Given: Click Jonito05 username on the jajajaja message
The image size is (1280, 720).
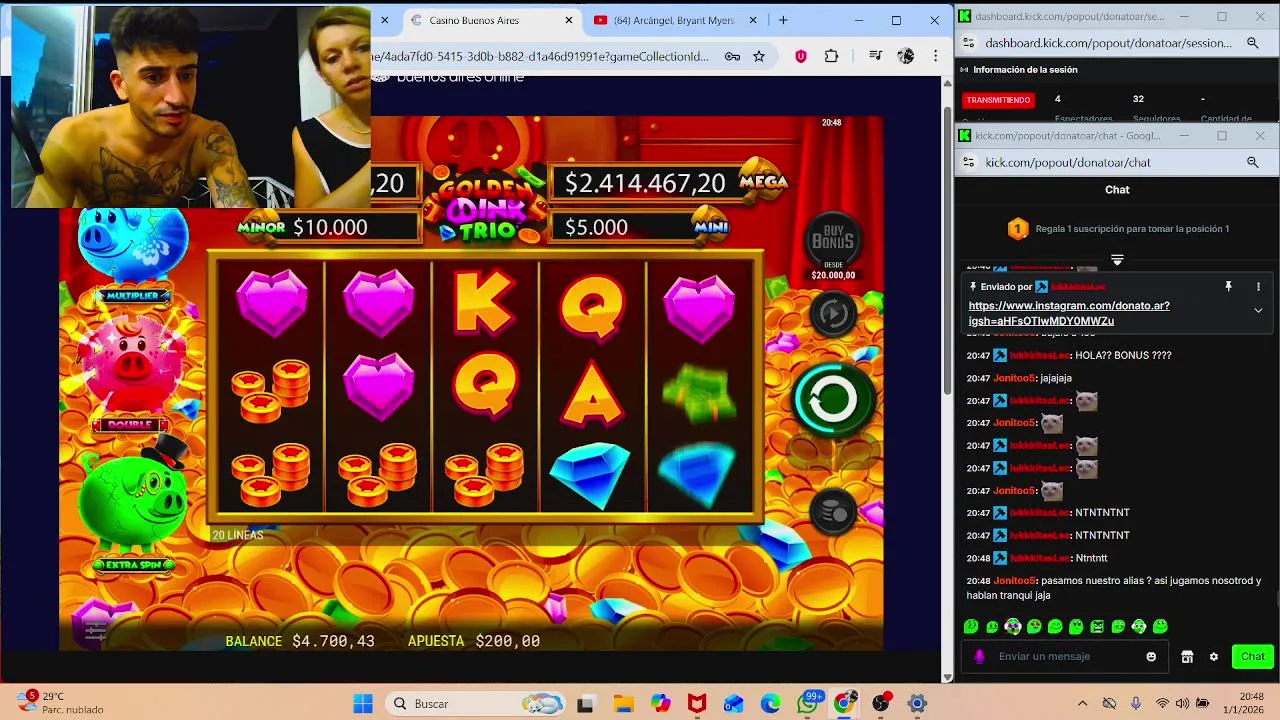Looking at the screenshot, I should click(x=1015, y=378).
